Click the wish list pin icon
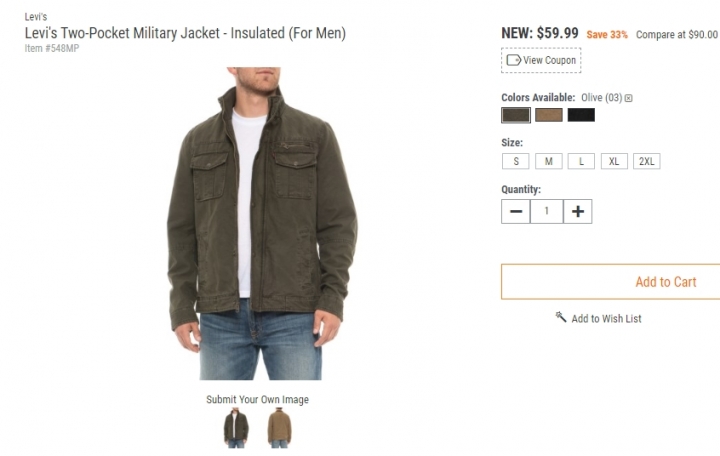 pos(561,318)
